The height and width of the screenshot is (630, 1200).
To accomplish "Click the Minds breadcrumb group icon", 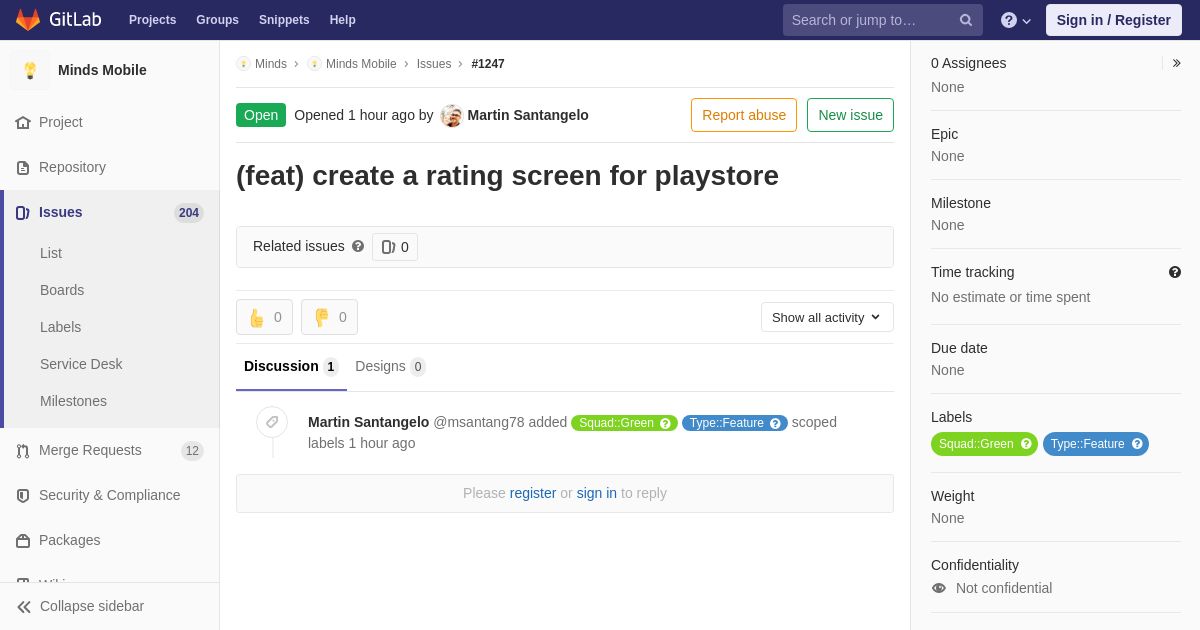I will tap(243, 64).
